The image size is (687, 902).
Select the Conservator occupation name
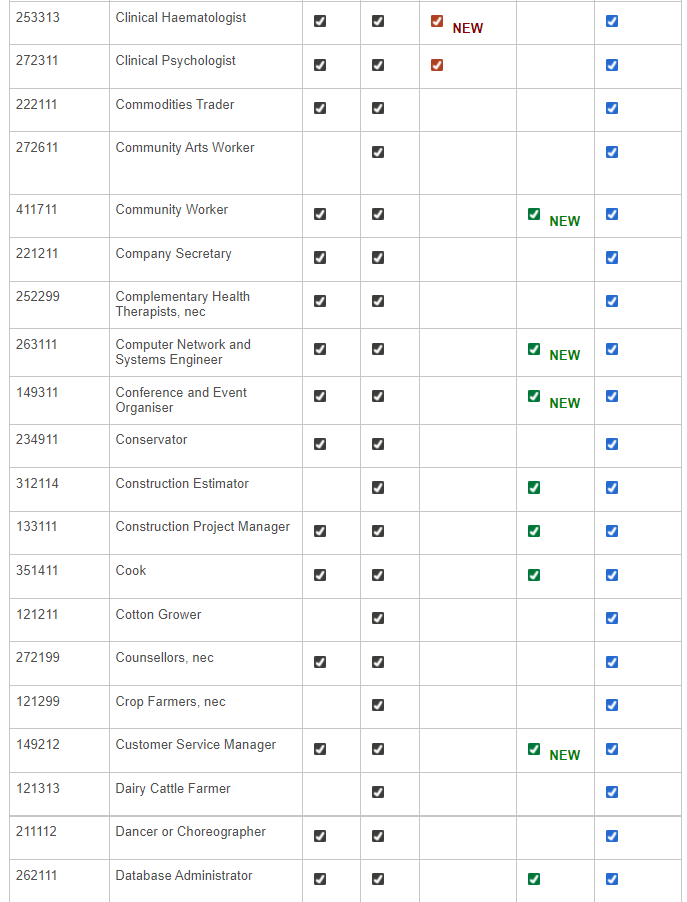(x=151, y=440)
